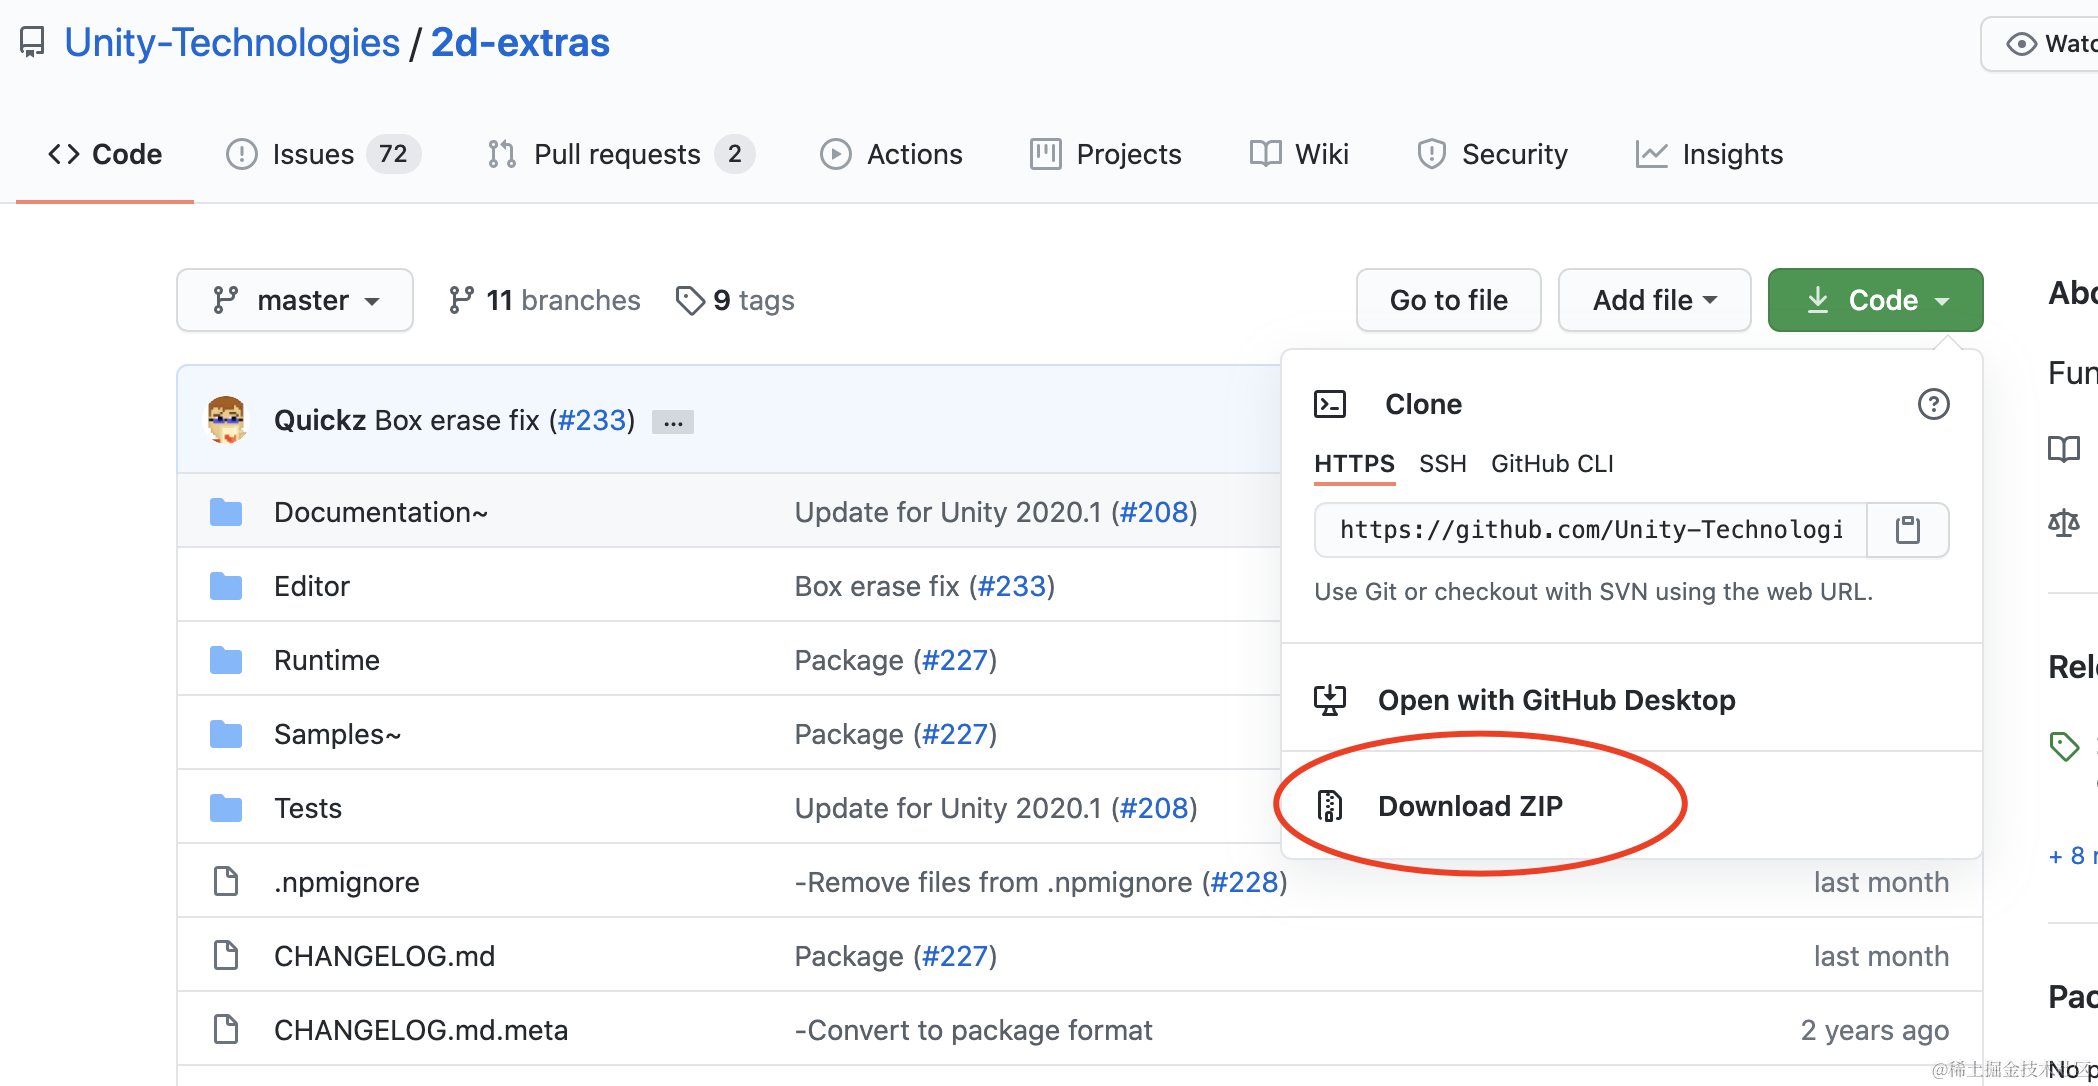Click the Editor folder icon
This screenshot has width=2098, height=1086.
(x=226, y=586)
